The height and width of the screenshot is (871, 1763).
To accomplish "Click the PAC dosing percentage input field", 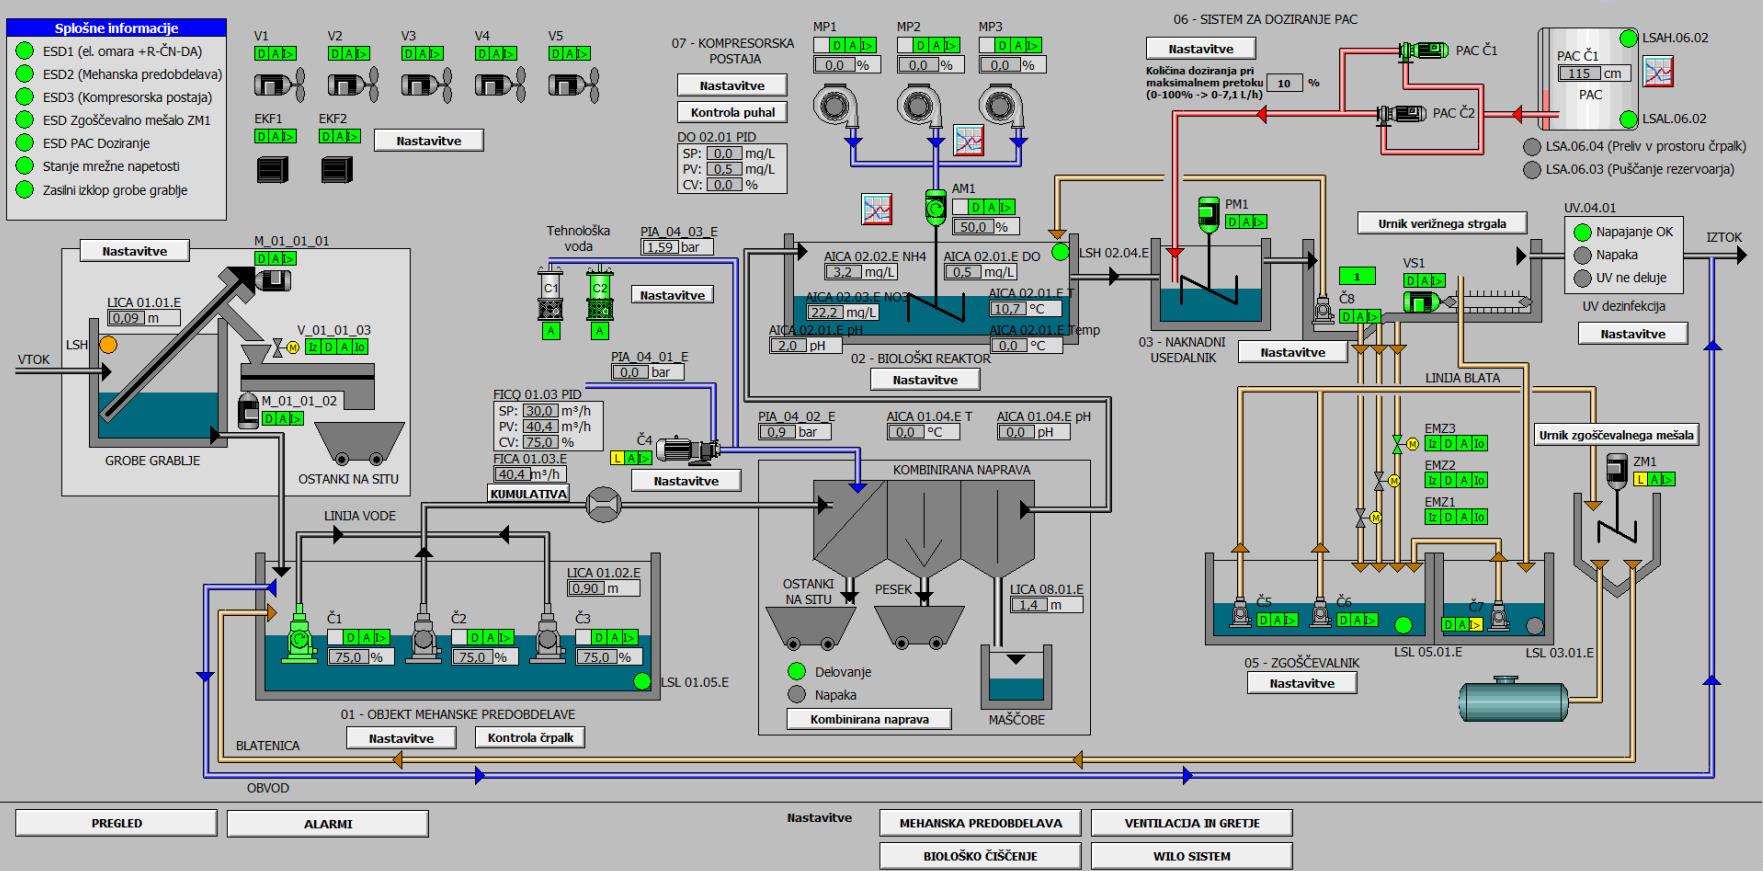I will click(1284, 83).
